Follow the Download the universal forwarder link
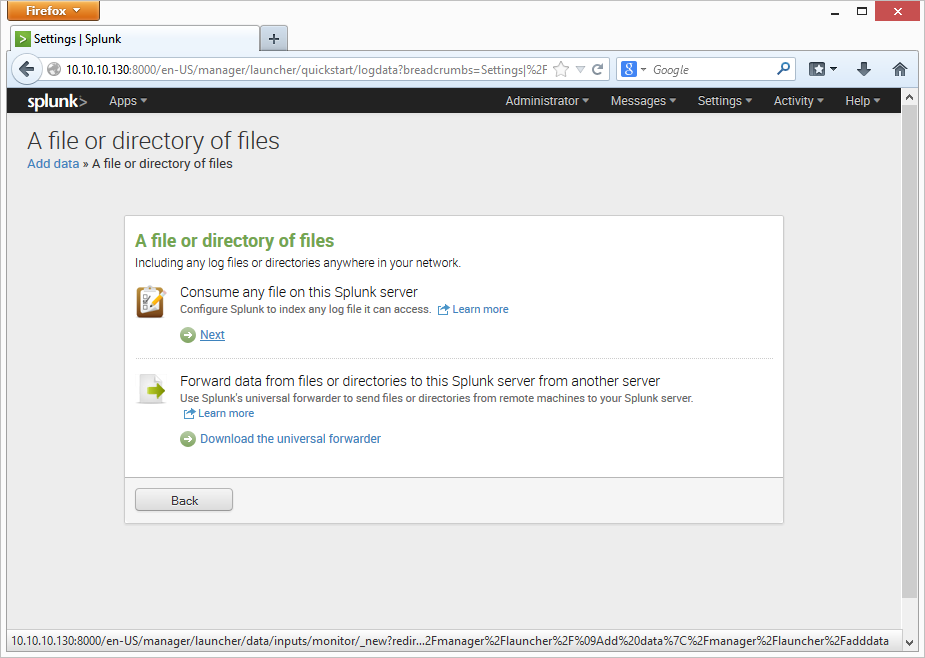The image size is (925, 658). tap(290, 438)
